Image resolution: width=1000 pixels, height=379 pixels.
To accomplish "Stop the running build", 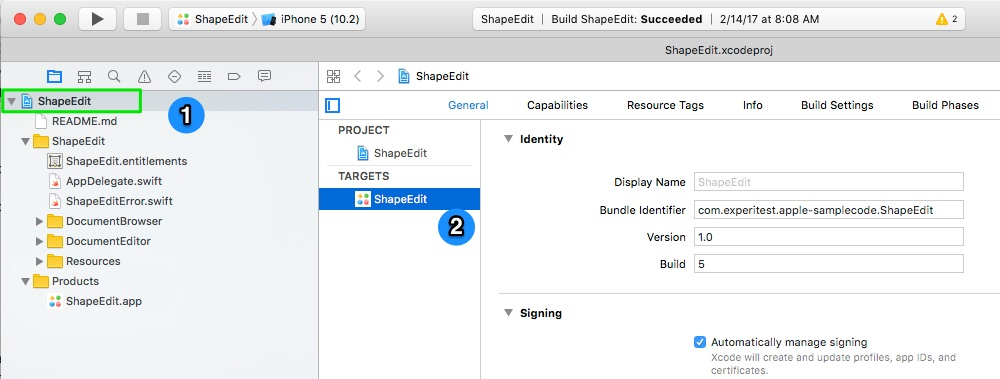I will tap(142, 19).
